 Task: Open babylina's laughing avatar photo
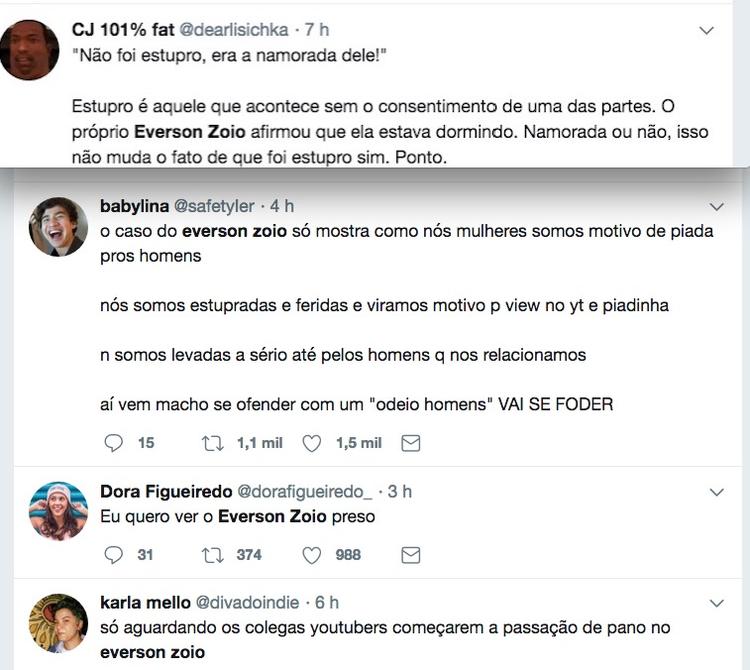coord(58,227)
